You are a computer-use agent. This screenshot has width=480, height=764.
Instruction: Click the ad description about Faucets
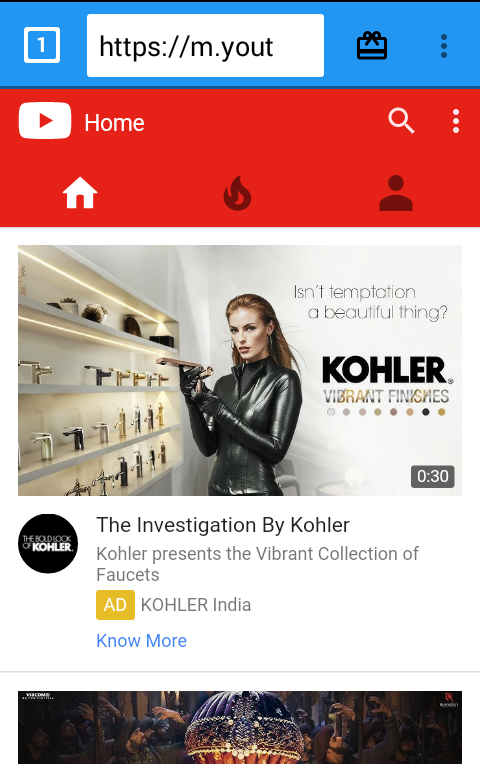coord(257,564)
